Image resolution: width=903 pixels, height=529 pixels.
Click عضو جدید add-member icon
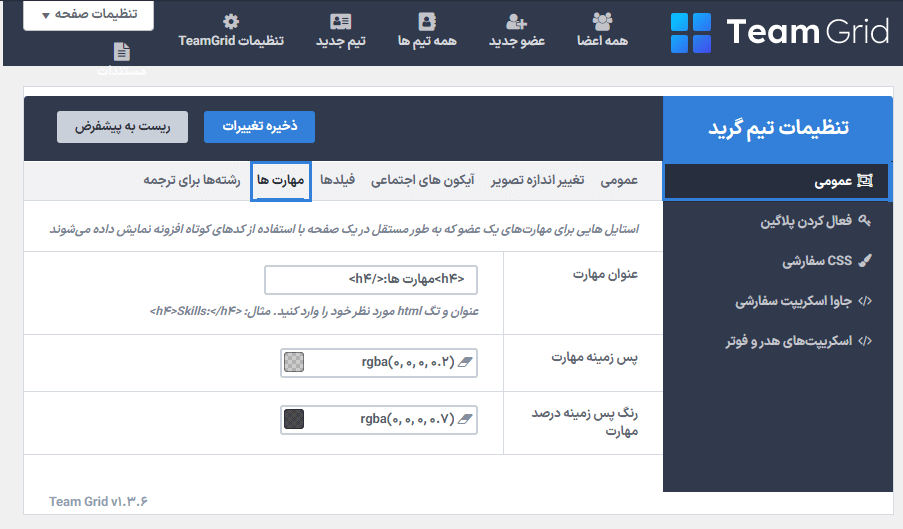click(516, 21)
